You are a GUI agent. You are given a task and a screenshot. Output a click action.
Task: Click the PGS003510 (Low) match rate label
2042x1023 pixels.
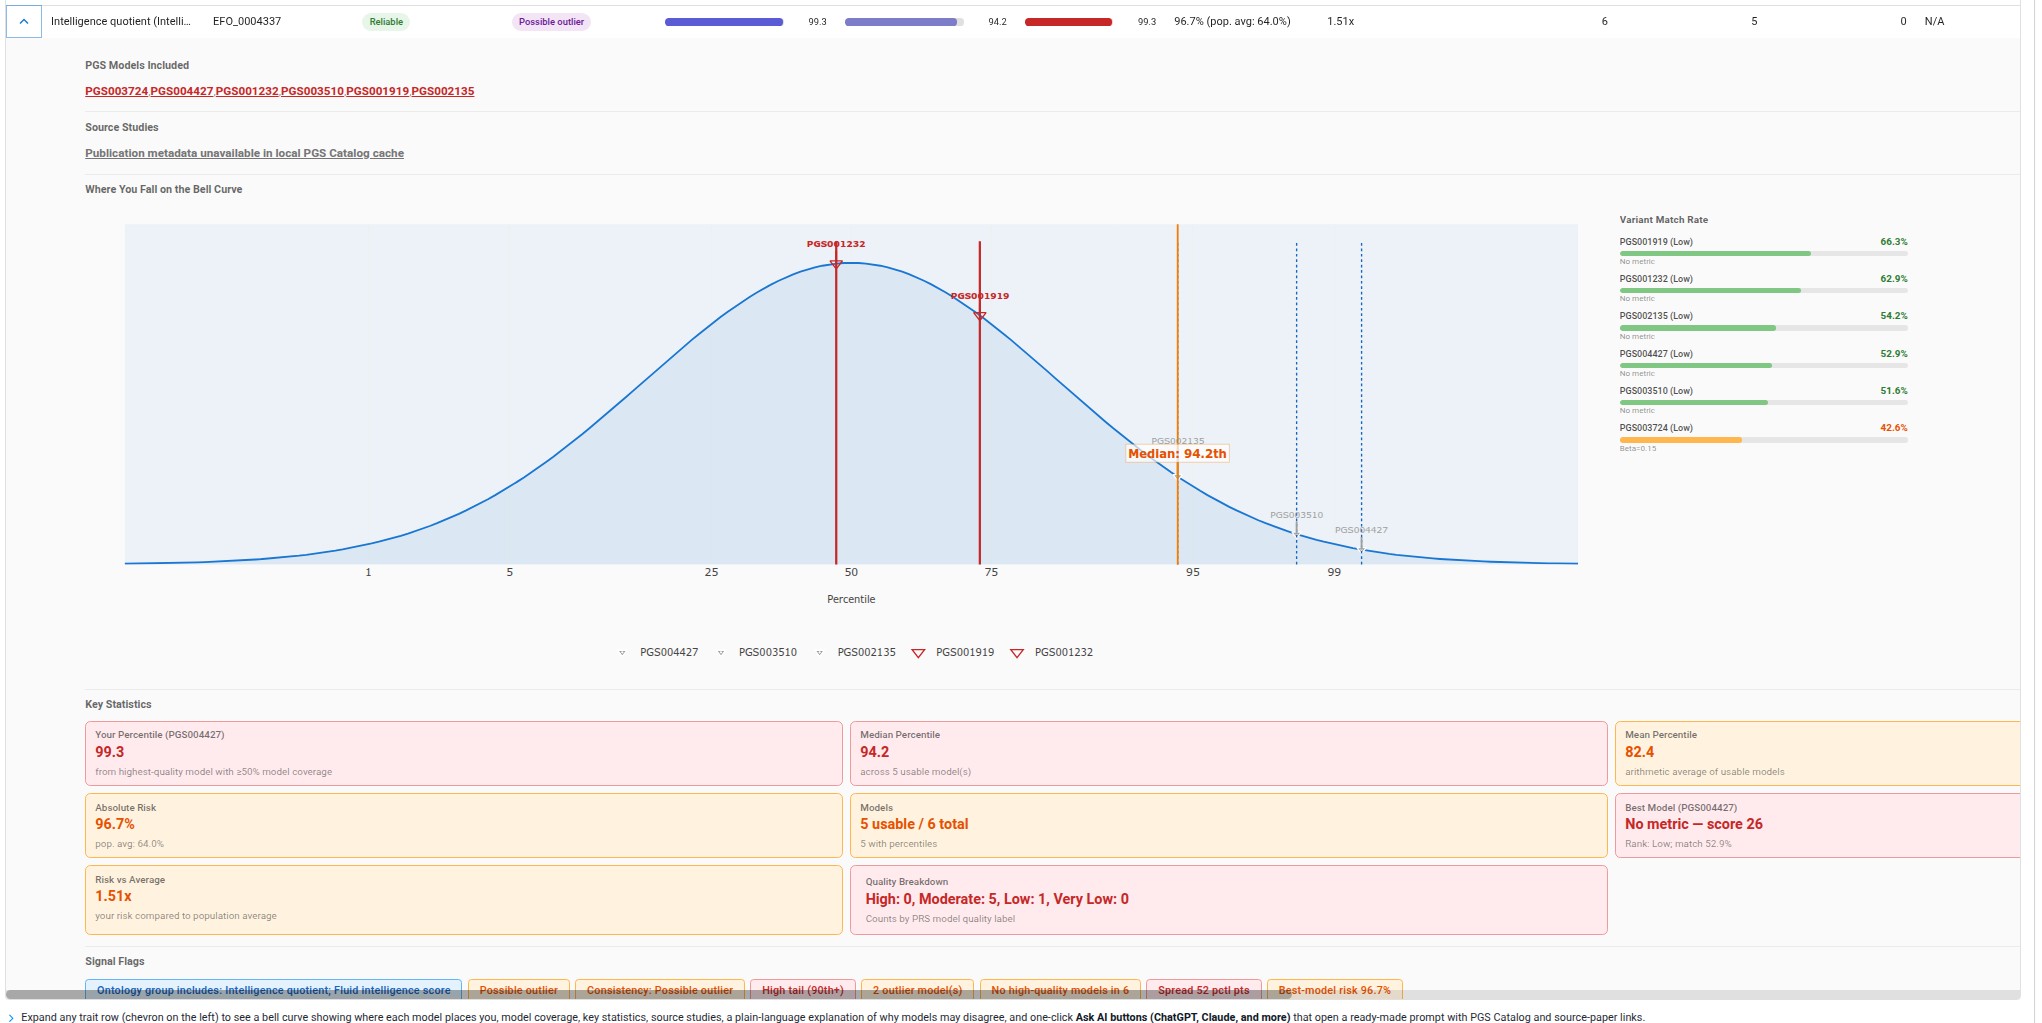[1656, 391]
